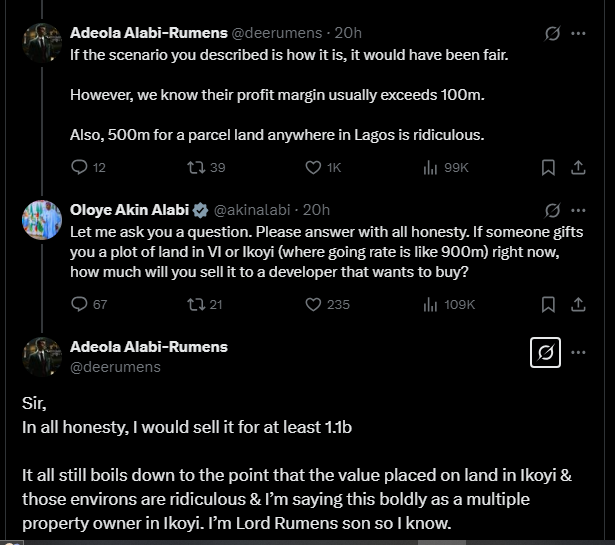Open @akinalabi profile handle link
615x545 pixels.
(x=256, y=210)
